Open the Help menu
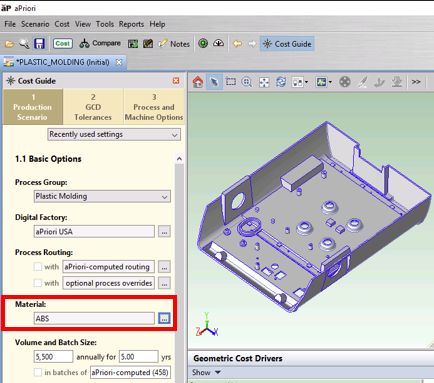Screen dimensions: 434x383 157,24
